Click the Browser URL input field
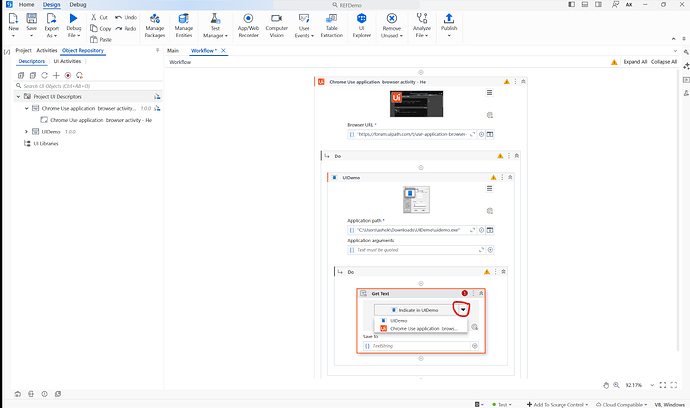 coord(412,134)
